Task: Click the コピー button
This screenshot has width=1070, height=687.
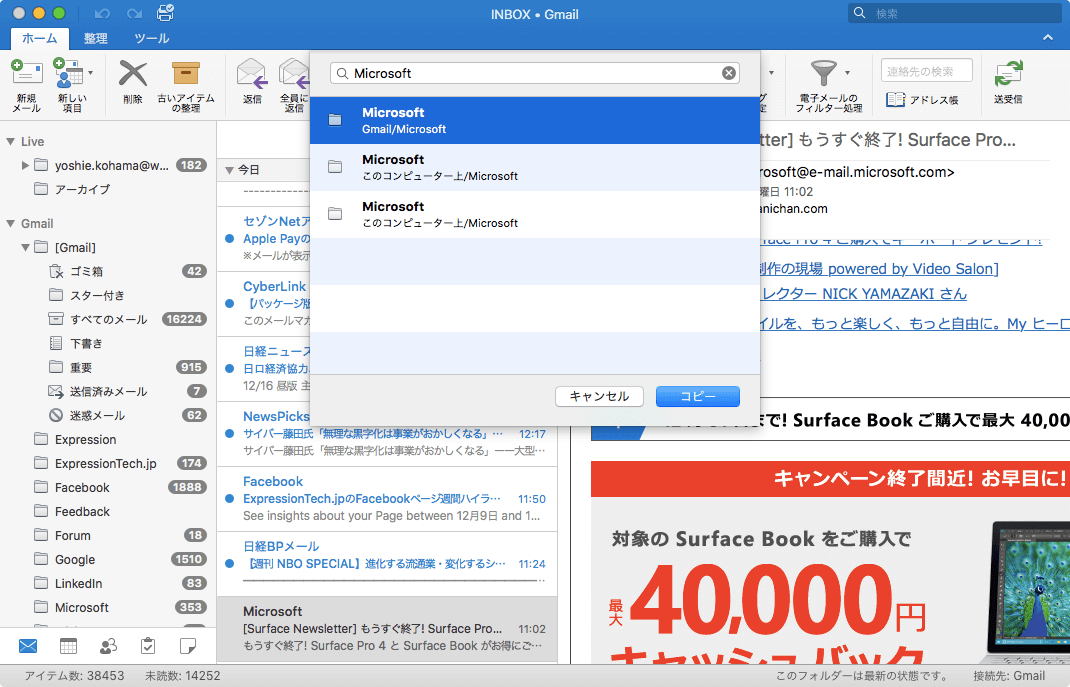Action: point(697,396)
